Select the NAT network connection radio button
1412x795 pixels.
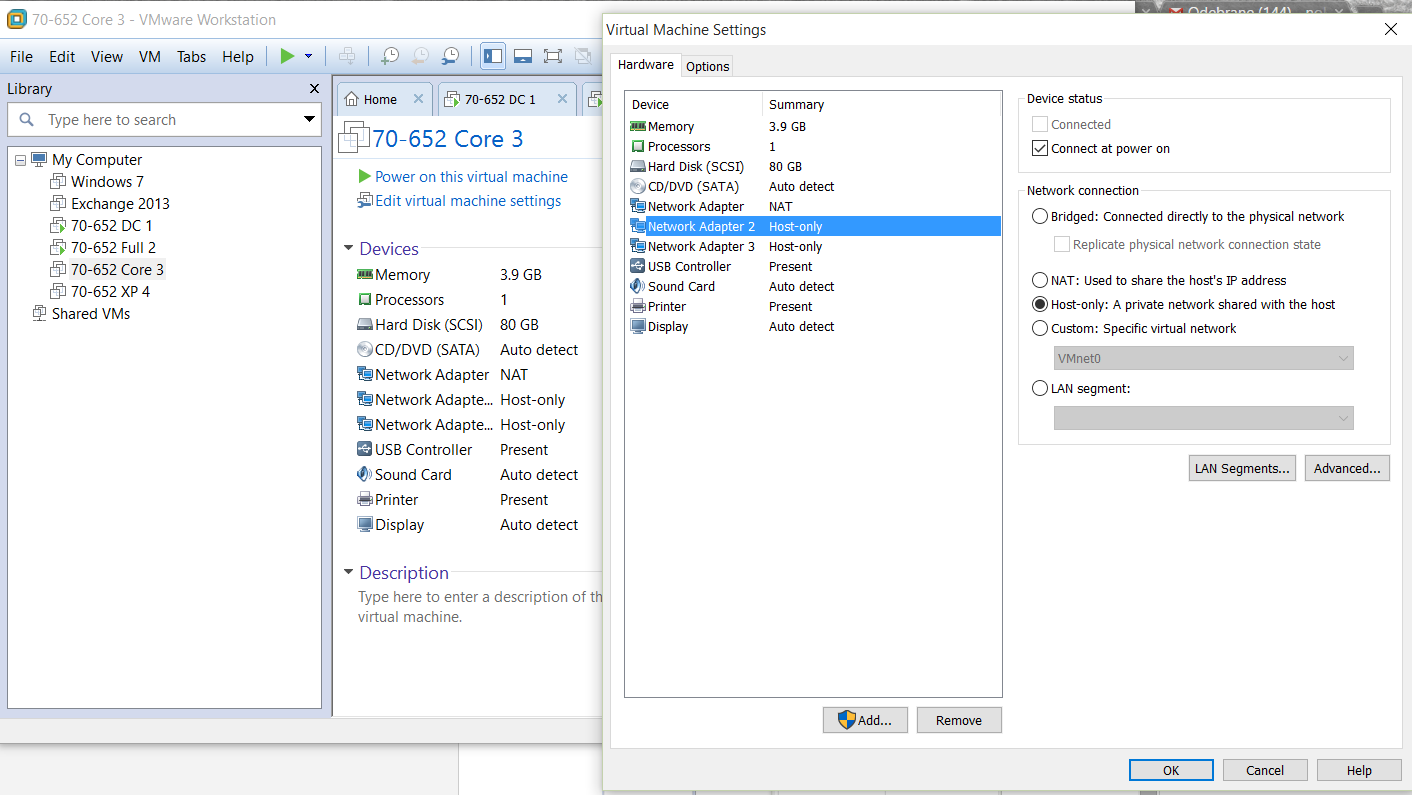(1040, 281)
